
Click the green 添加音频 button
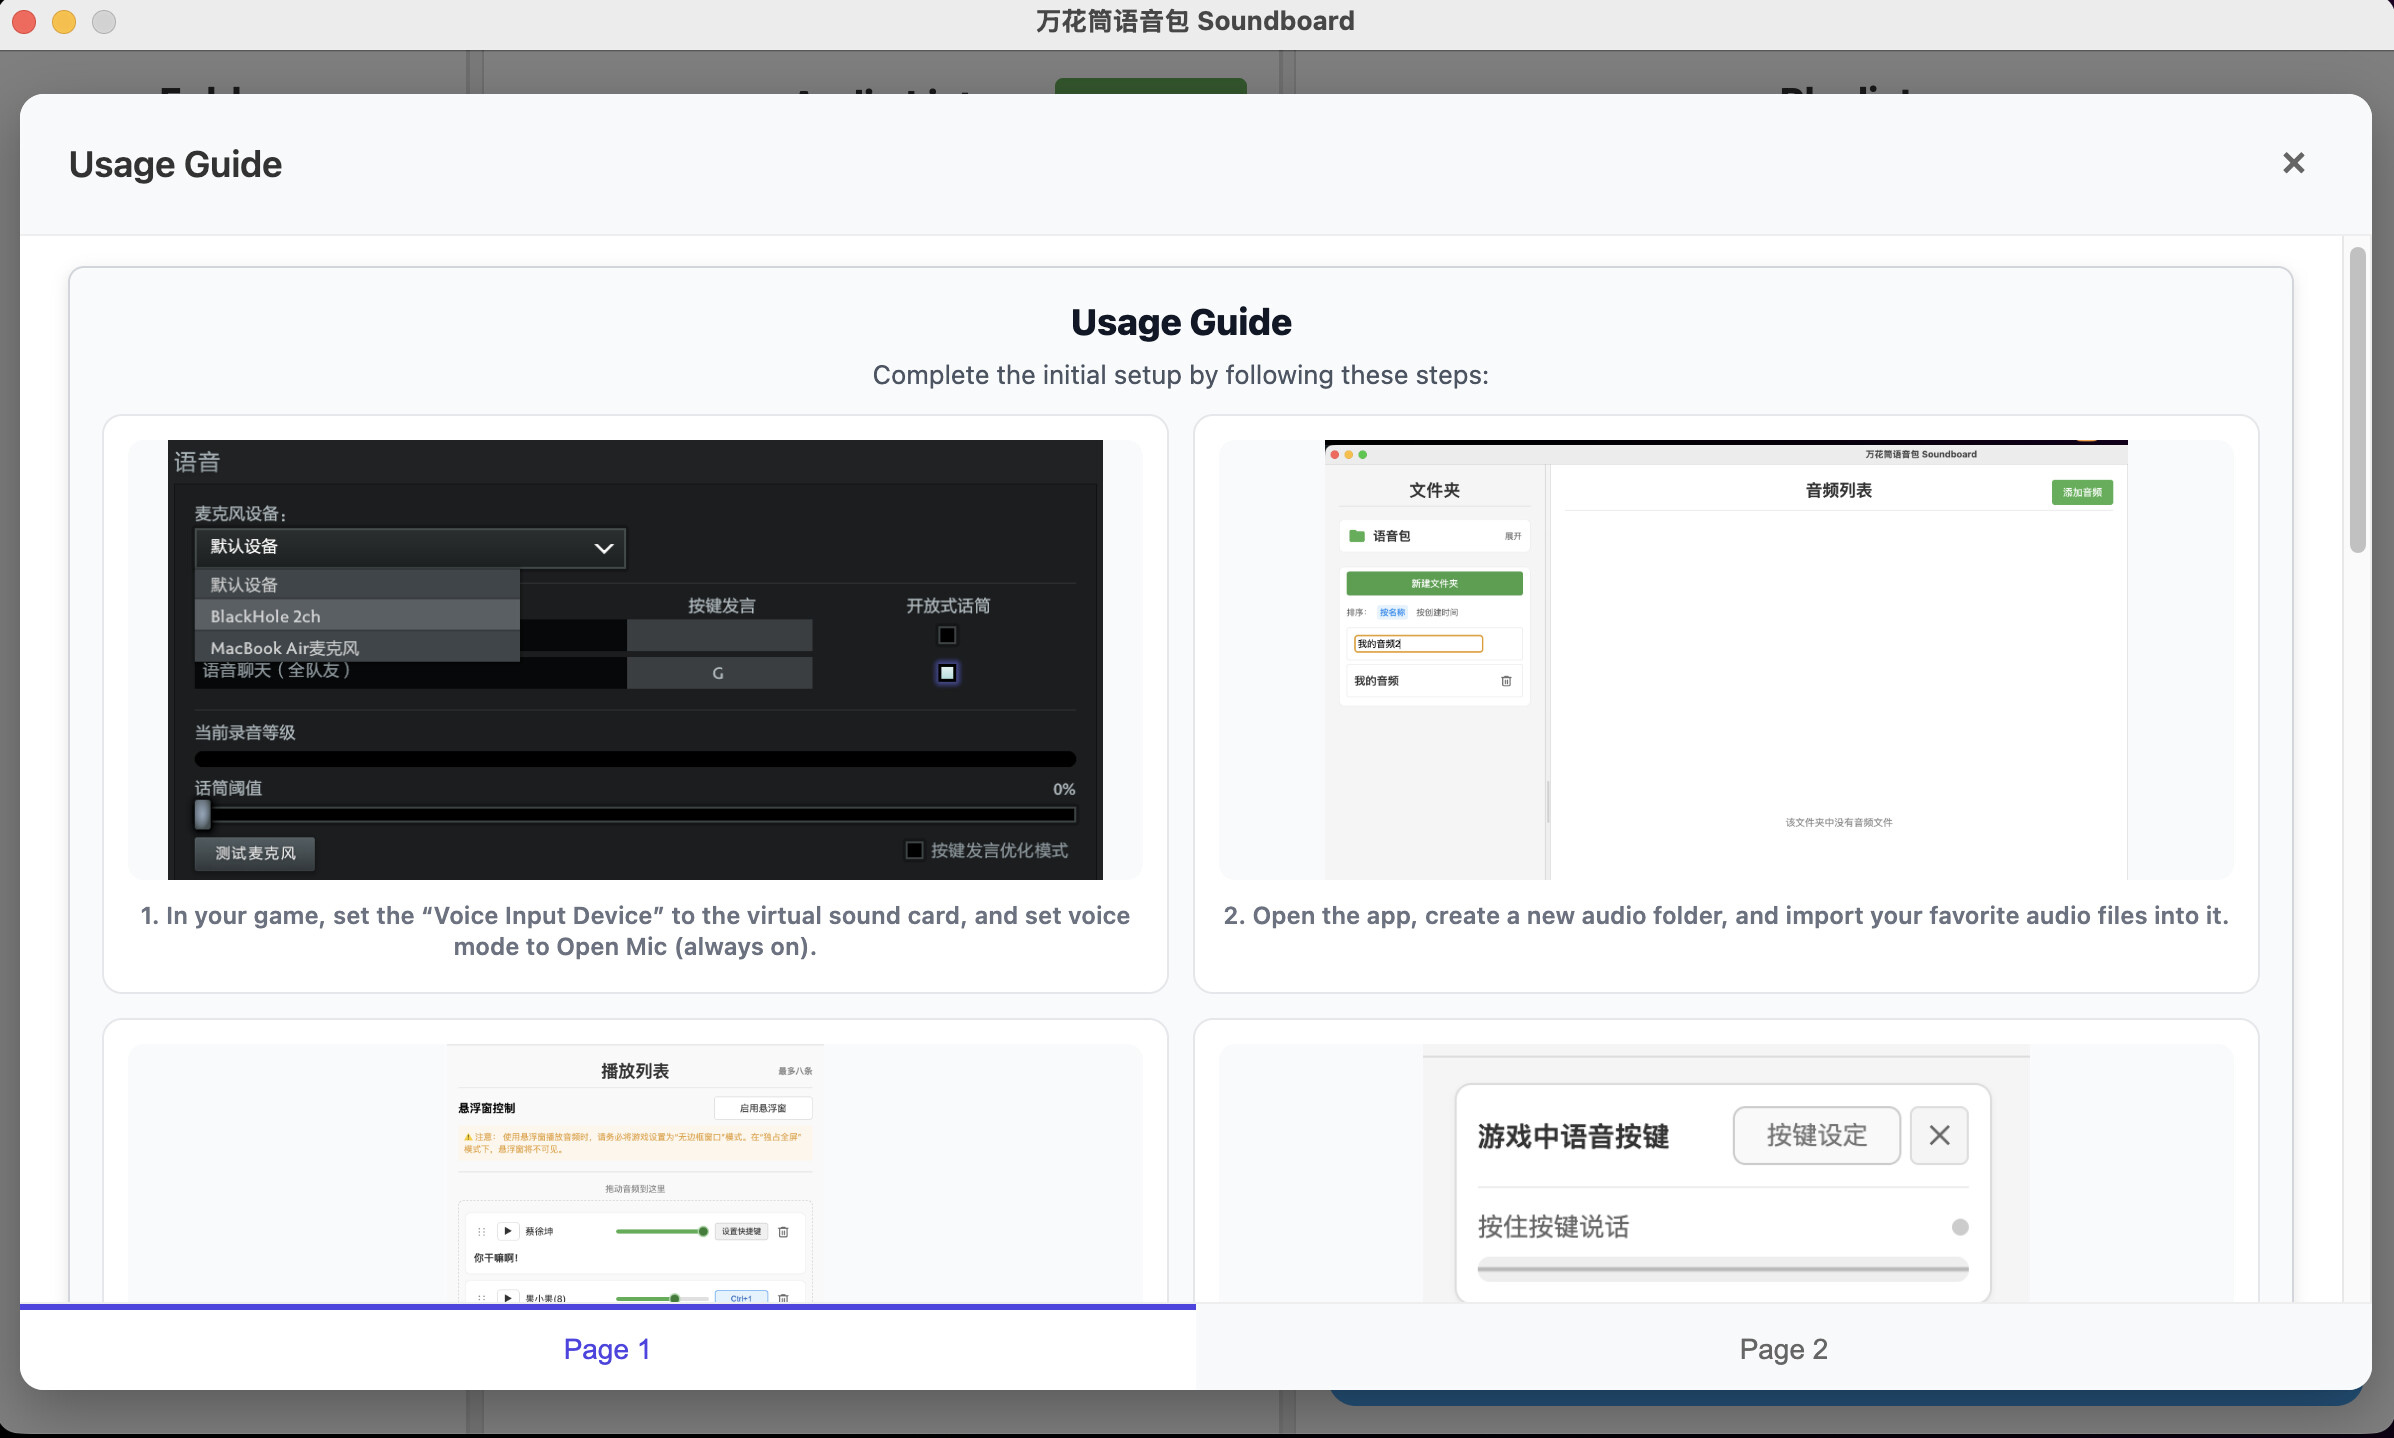coord(2082,493)
